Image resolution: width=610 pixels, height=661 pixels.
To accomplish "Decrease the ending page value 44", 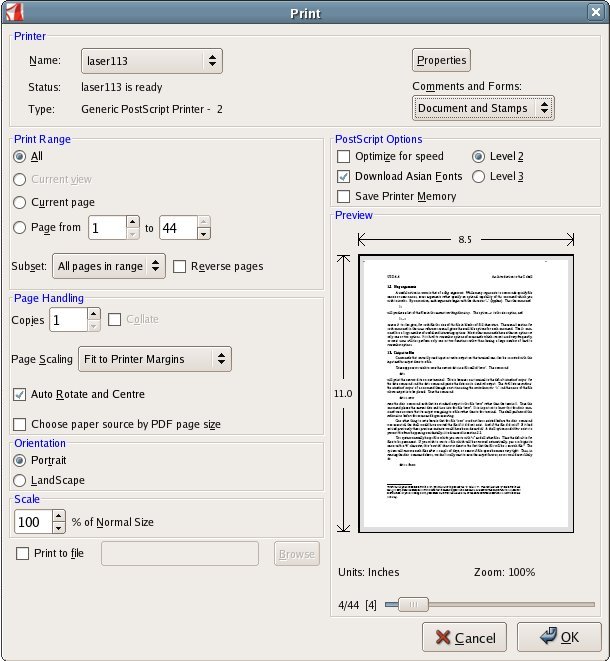I will click(203, 234).
